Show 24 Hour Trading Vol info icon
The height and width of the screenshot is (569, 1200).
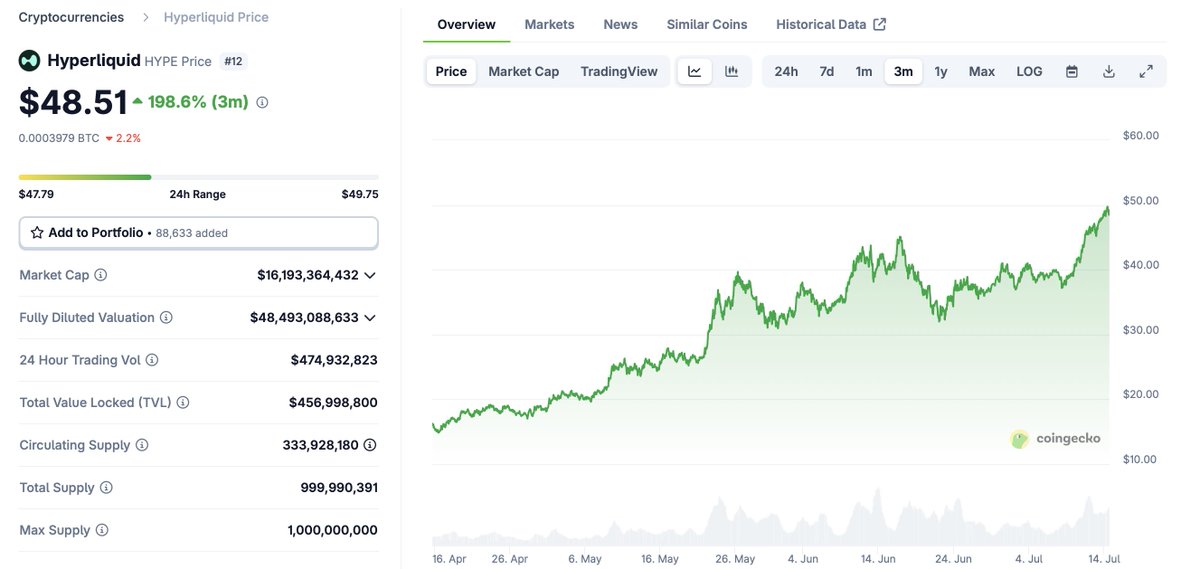click(152, 360)
